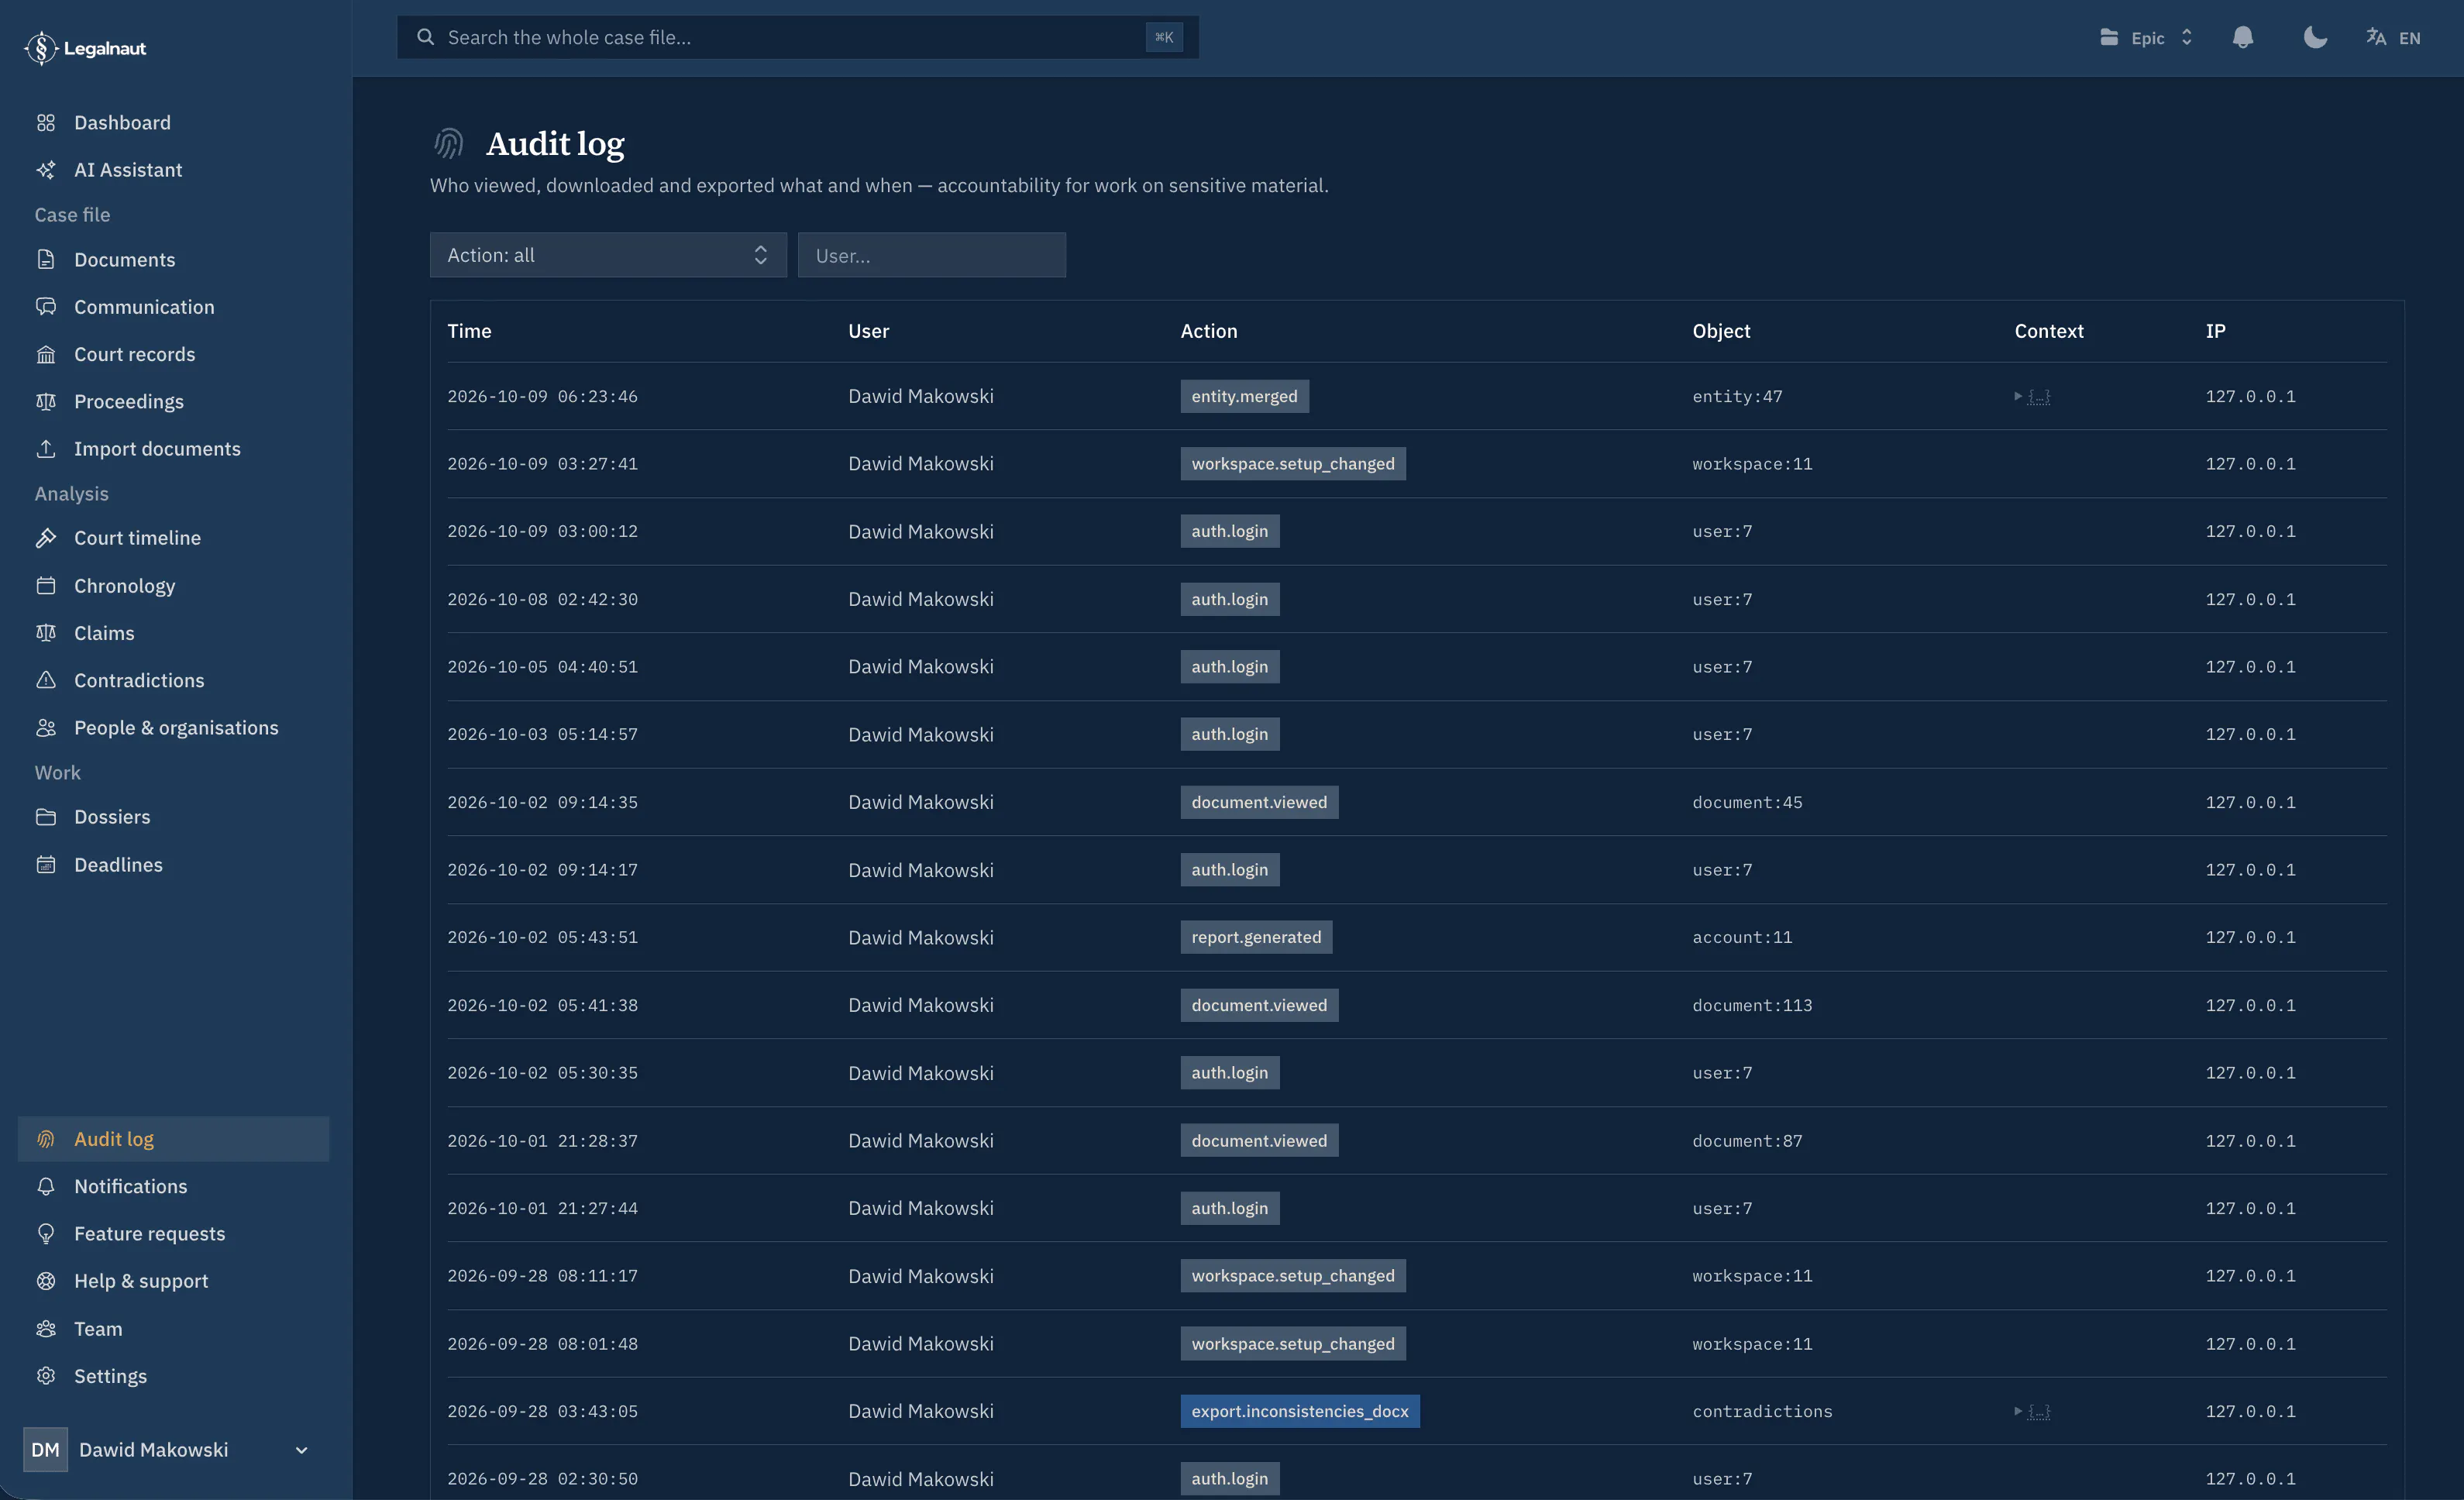Click the People & organisations icon
Screen dimensions: 2464x1500
[46, 728]
